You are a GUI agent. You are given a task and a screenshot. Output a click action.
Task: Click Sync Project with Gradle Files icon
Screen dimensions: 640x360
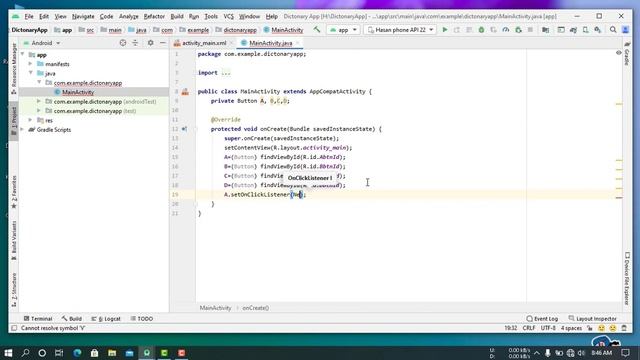573,30
